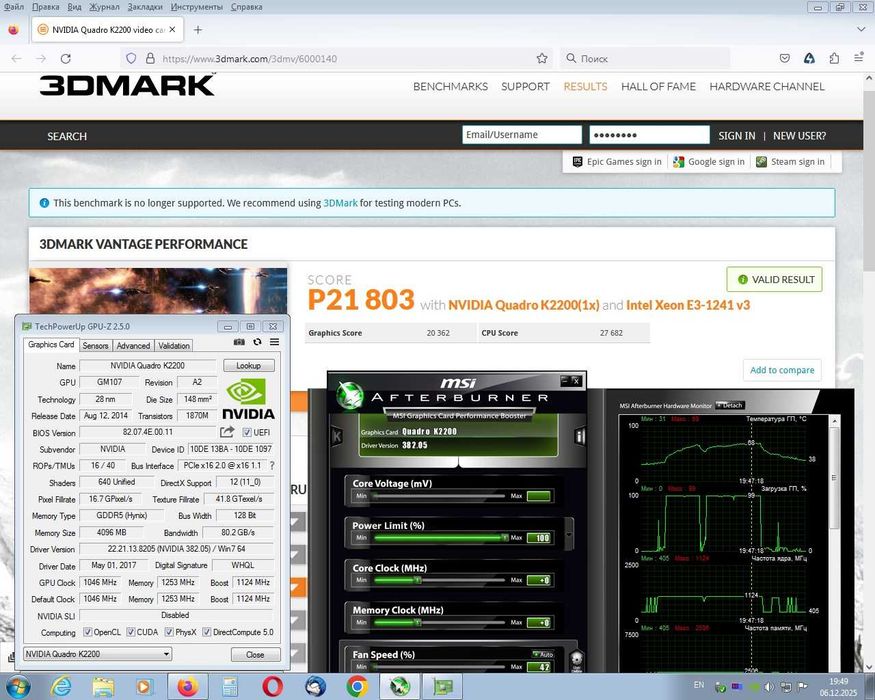Go back in Firefox history
Viewport: 875px width, 700px height.
click(x=16, y=59)
